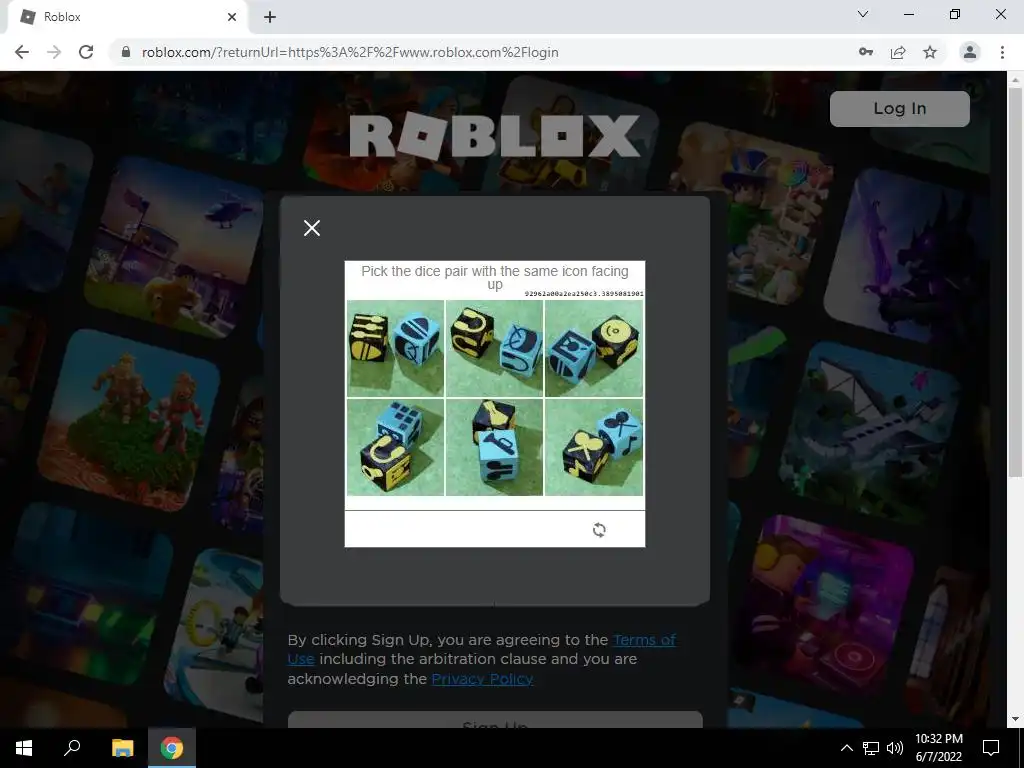Focus the address bar URL
This screenshot has height=768, width=1024.
pyautogui.click(x=349, y=52)
